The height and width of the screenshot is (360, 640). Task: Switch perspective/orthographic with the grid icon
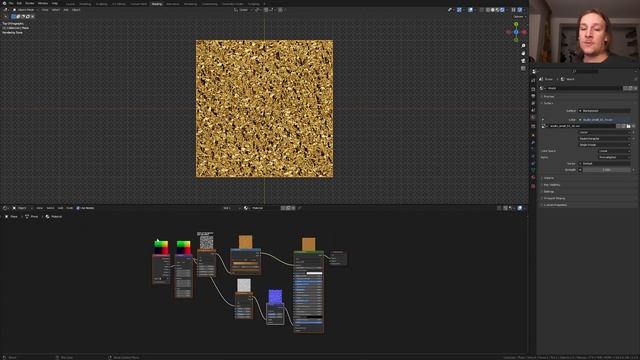point(523,68)
